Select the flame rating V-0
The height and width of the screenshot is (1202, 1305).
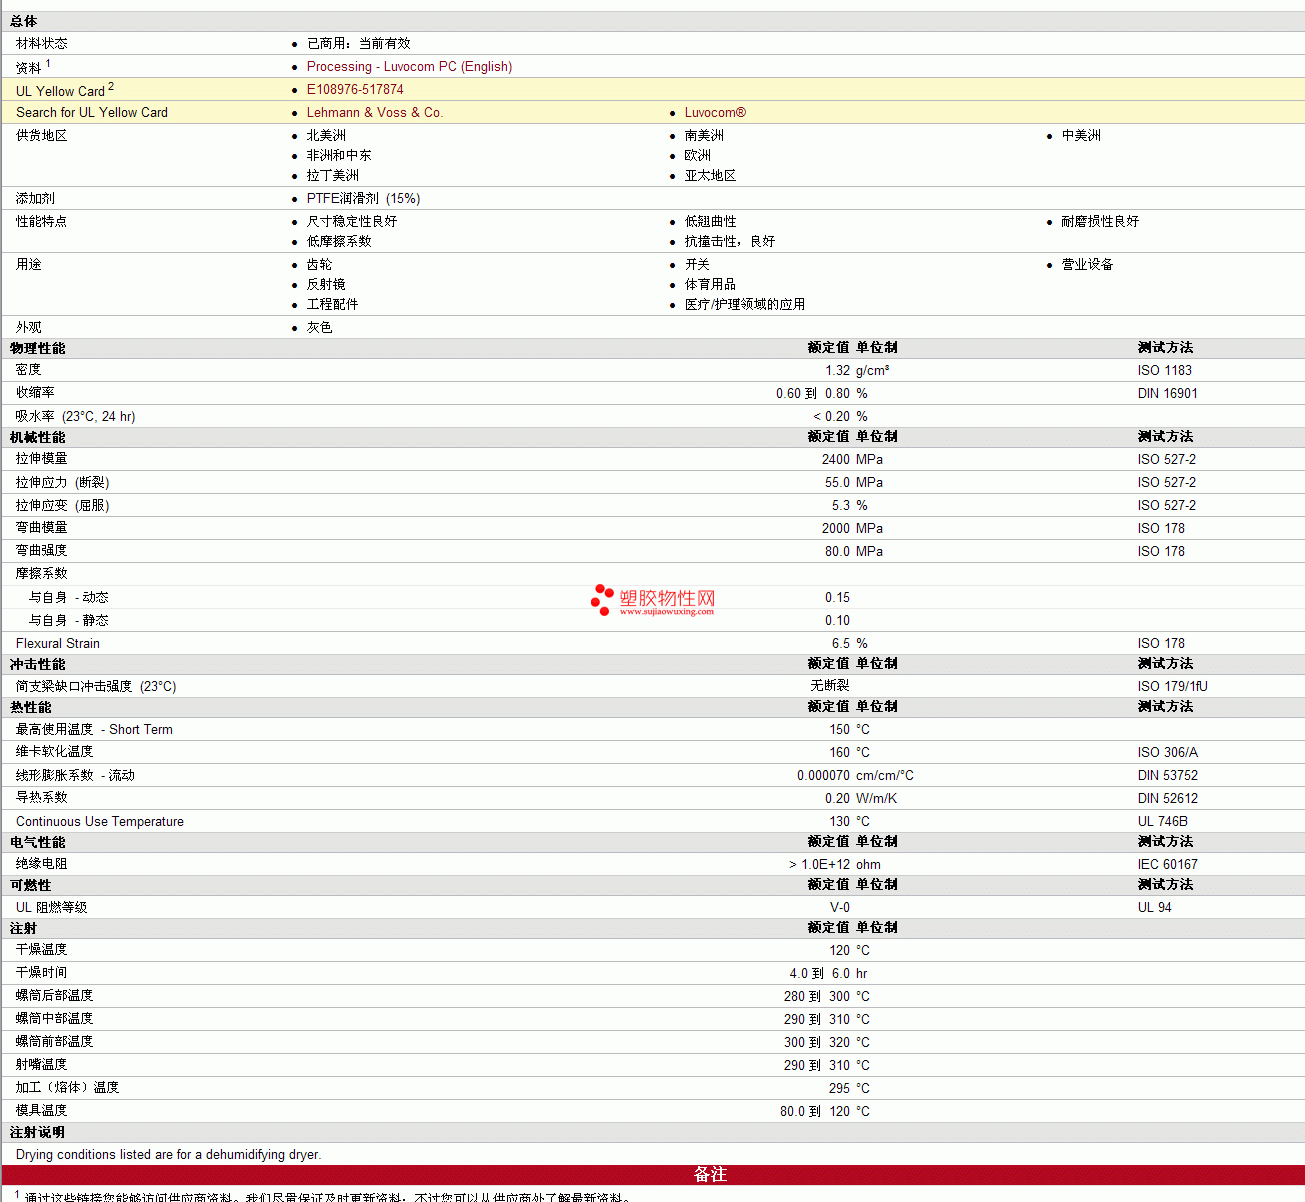[840, 907]
